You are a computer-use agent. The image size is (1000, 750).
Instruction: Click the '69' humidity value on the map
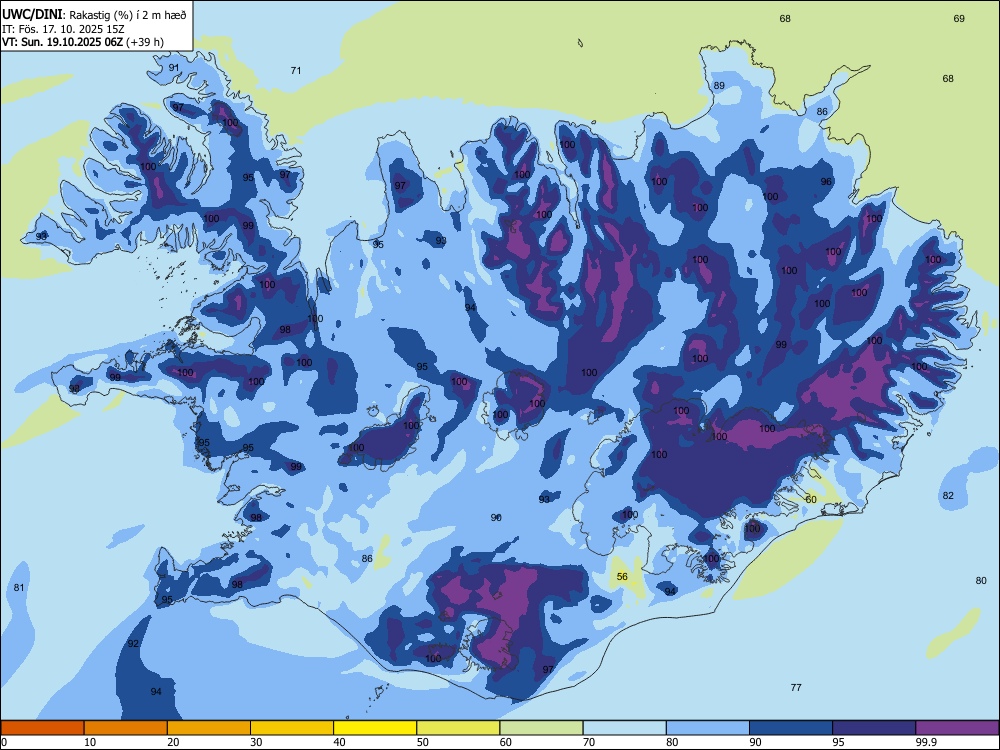[959, 19]
